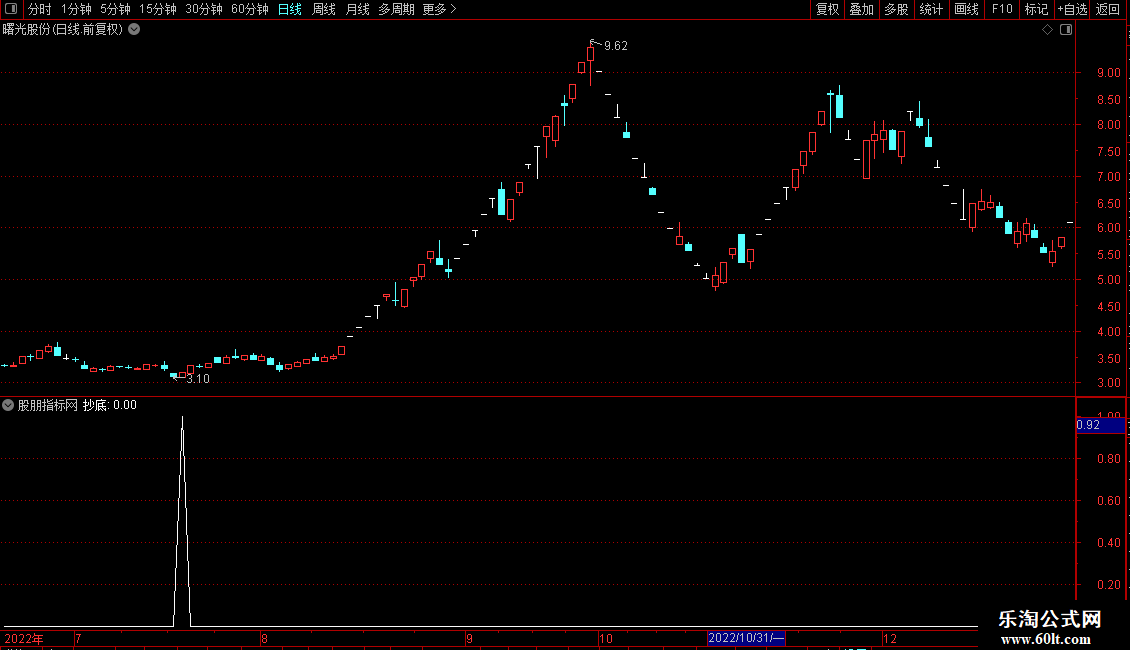This screenshot has width=1130, height=650.
Task: Click the diamond icon in chart header
Action: 1048,30
